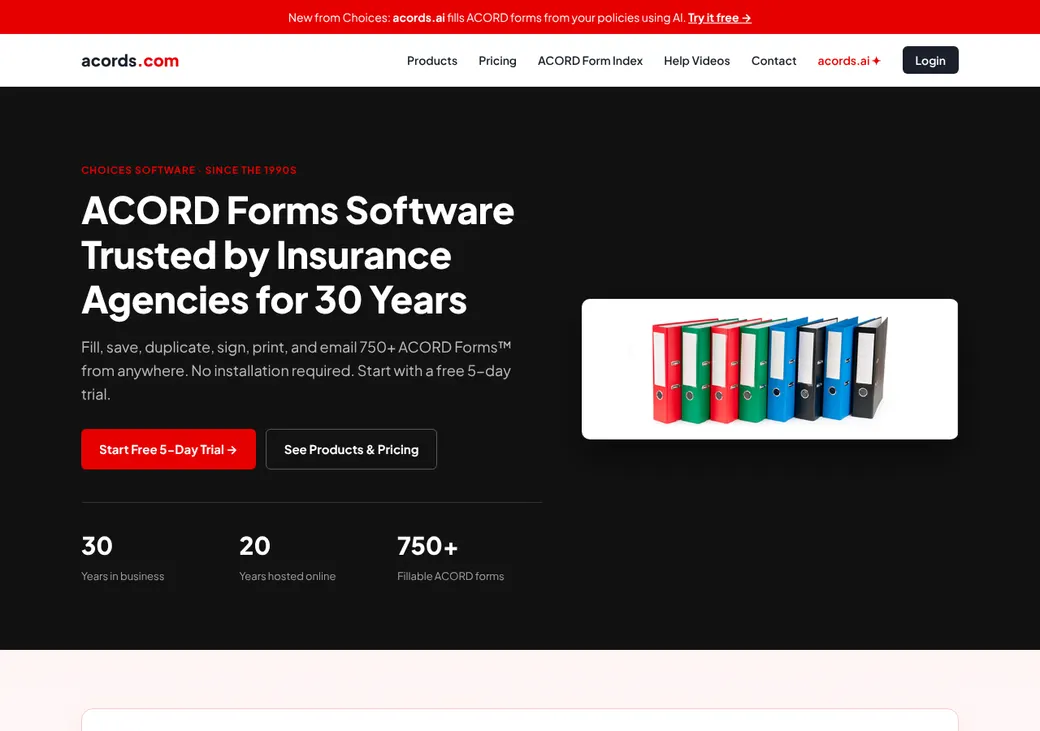
Task: Start Free 5-Day Trial button
Action: (x=168, y=449)
